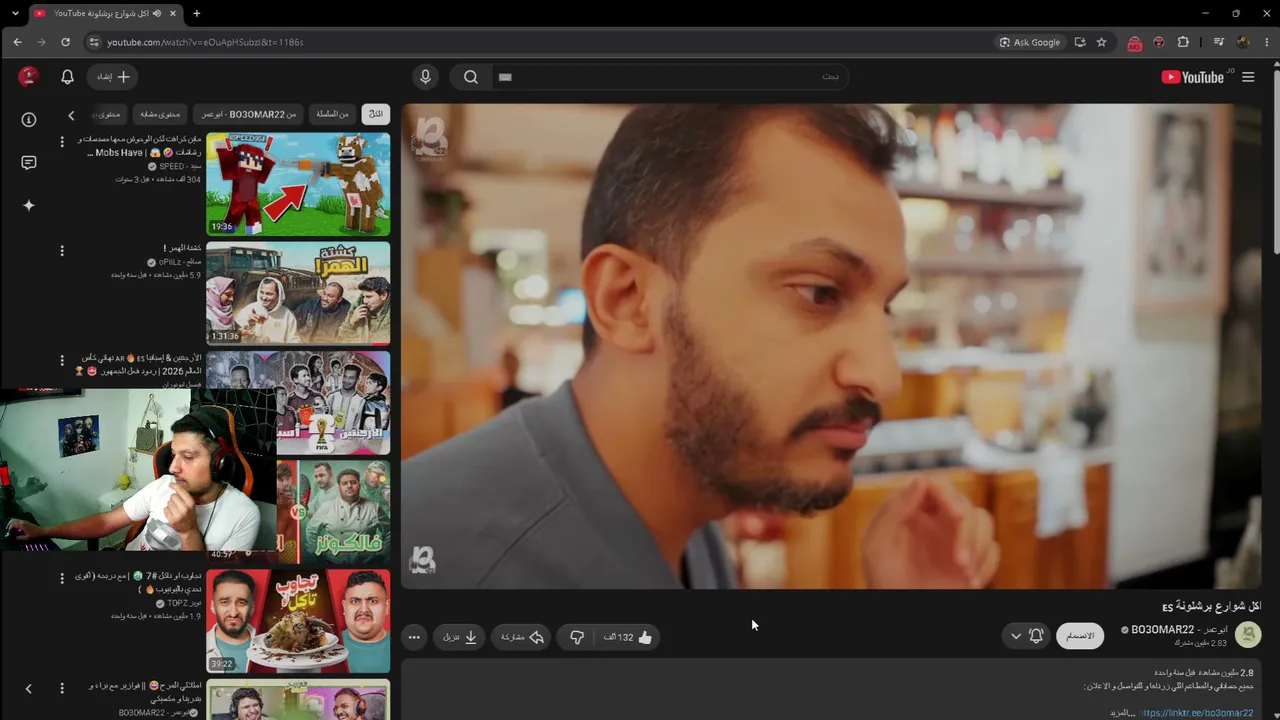This screenshot has width=1280, height=720.
Task: Open the BO3OMAR22 channel avatar
Action: pos(1248,635)
